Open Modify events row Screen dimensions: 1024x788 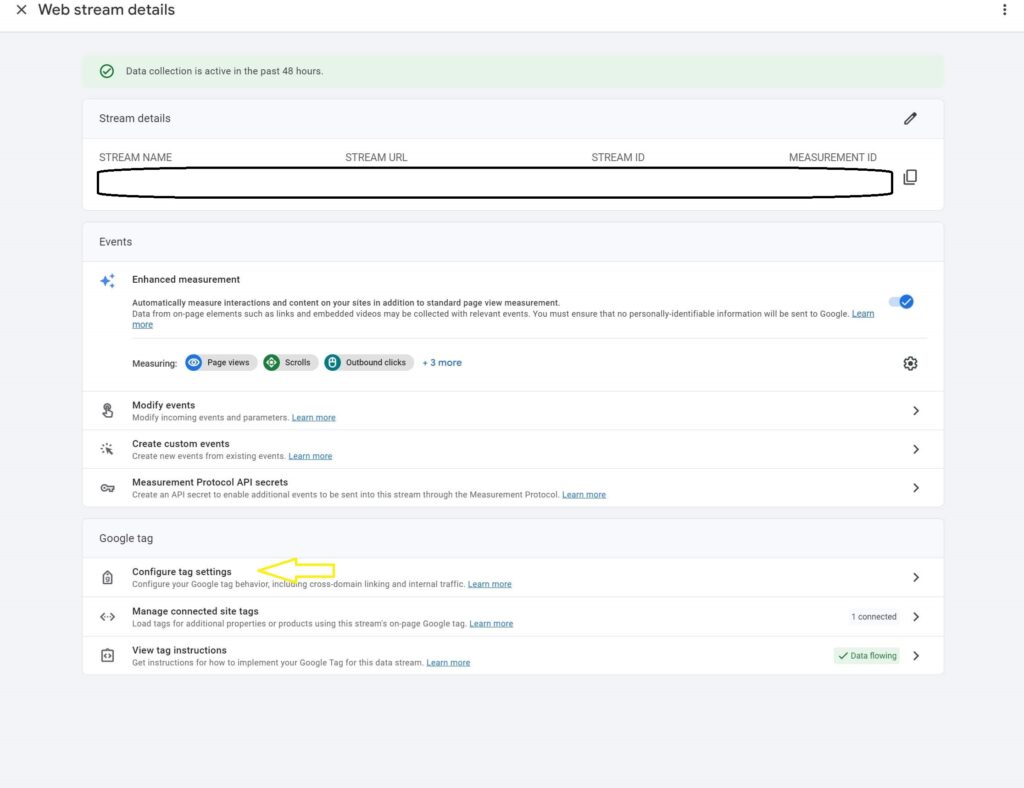click(x=513, y=411)
